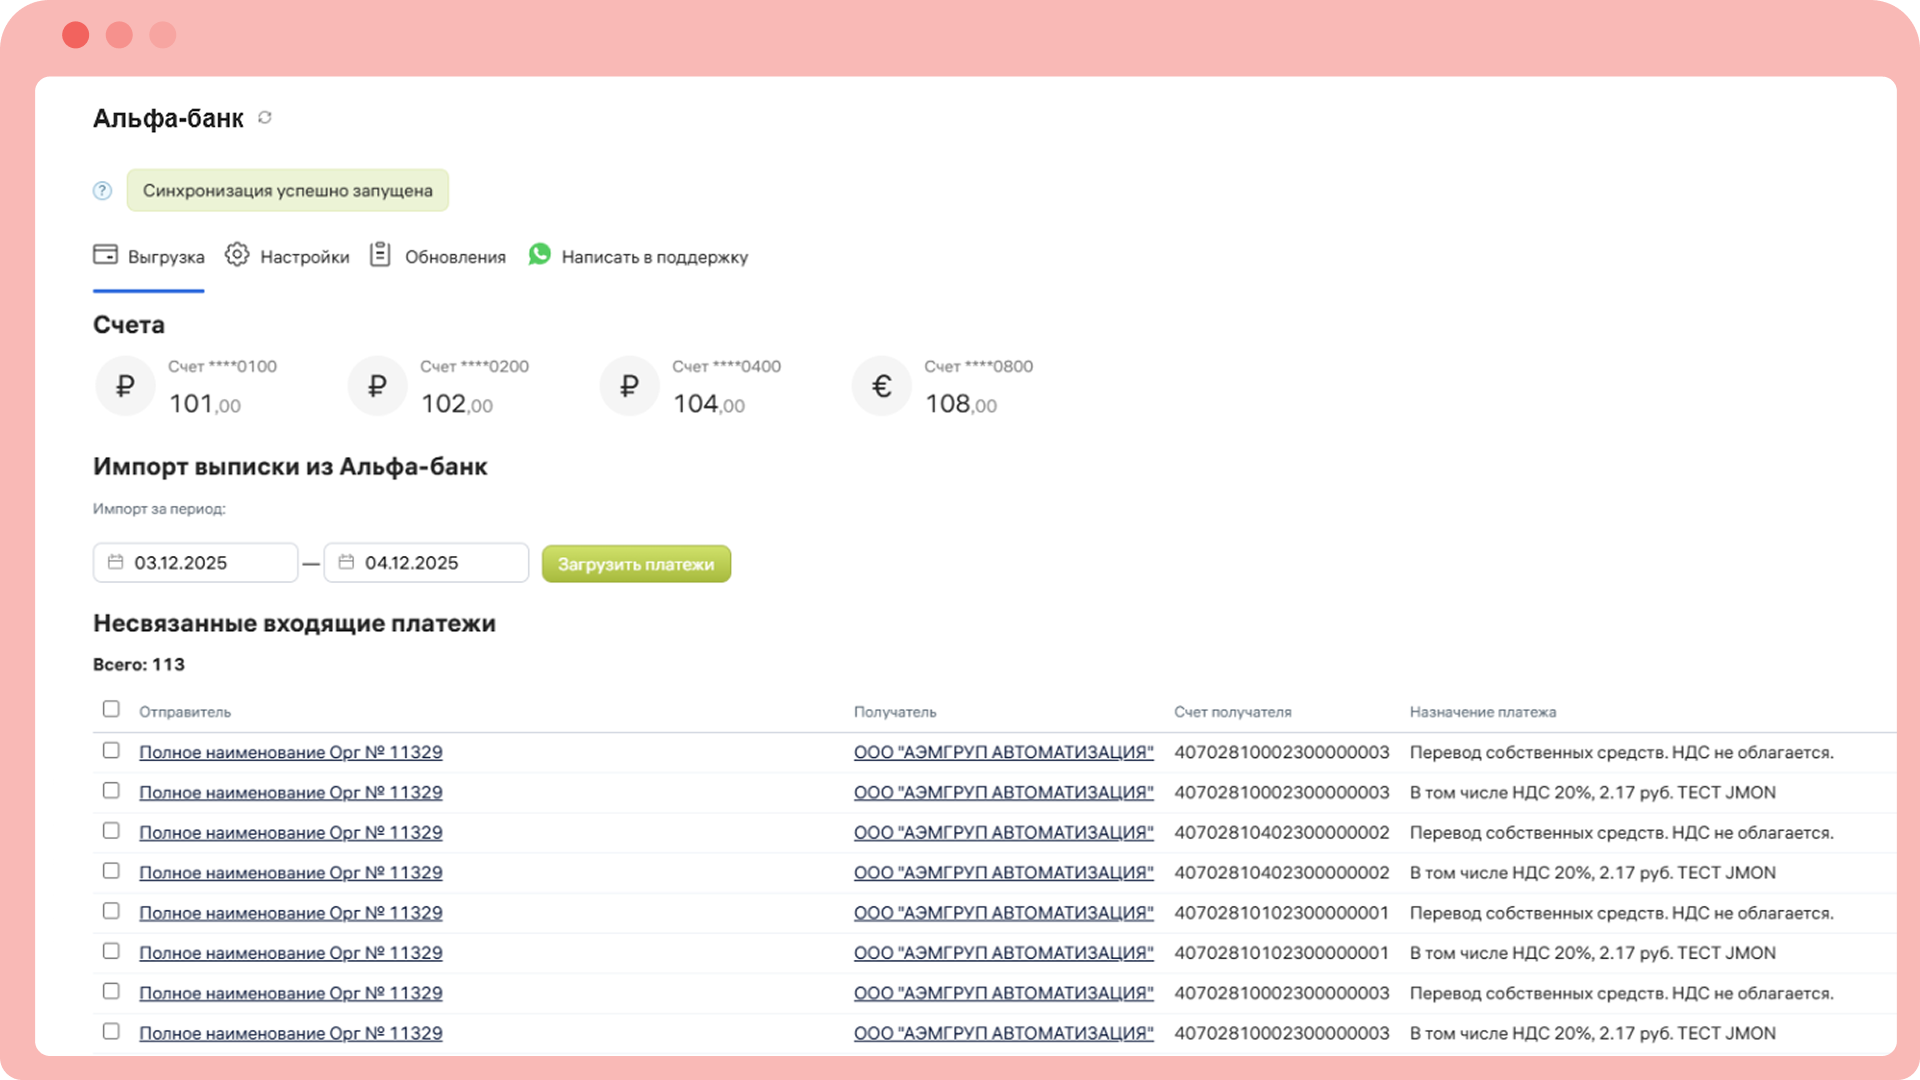1920x1080 pixels.
Task: Select the euro icon of account ****0800
Action: [x=881, y=386]
